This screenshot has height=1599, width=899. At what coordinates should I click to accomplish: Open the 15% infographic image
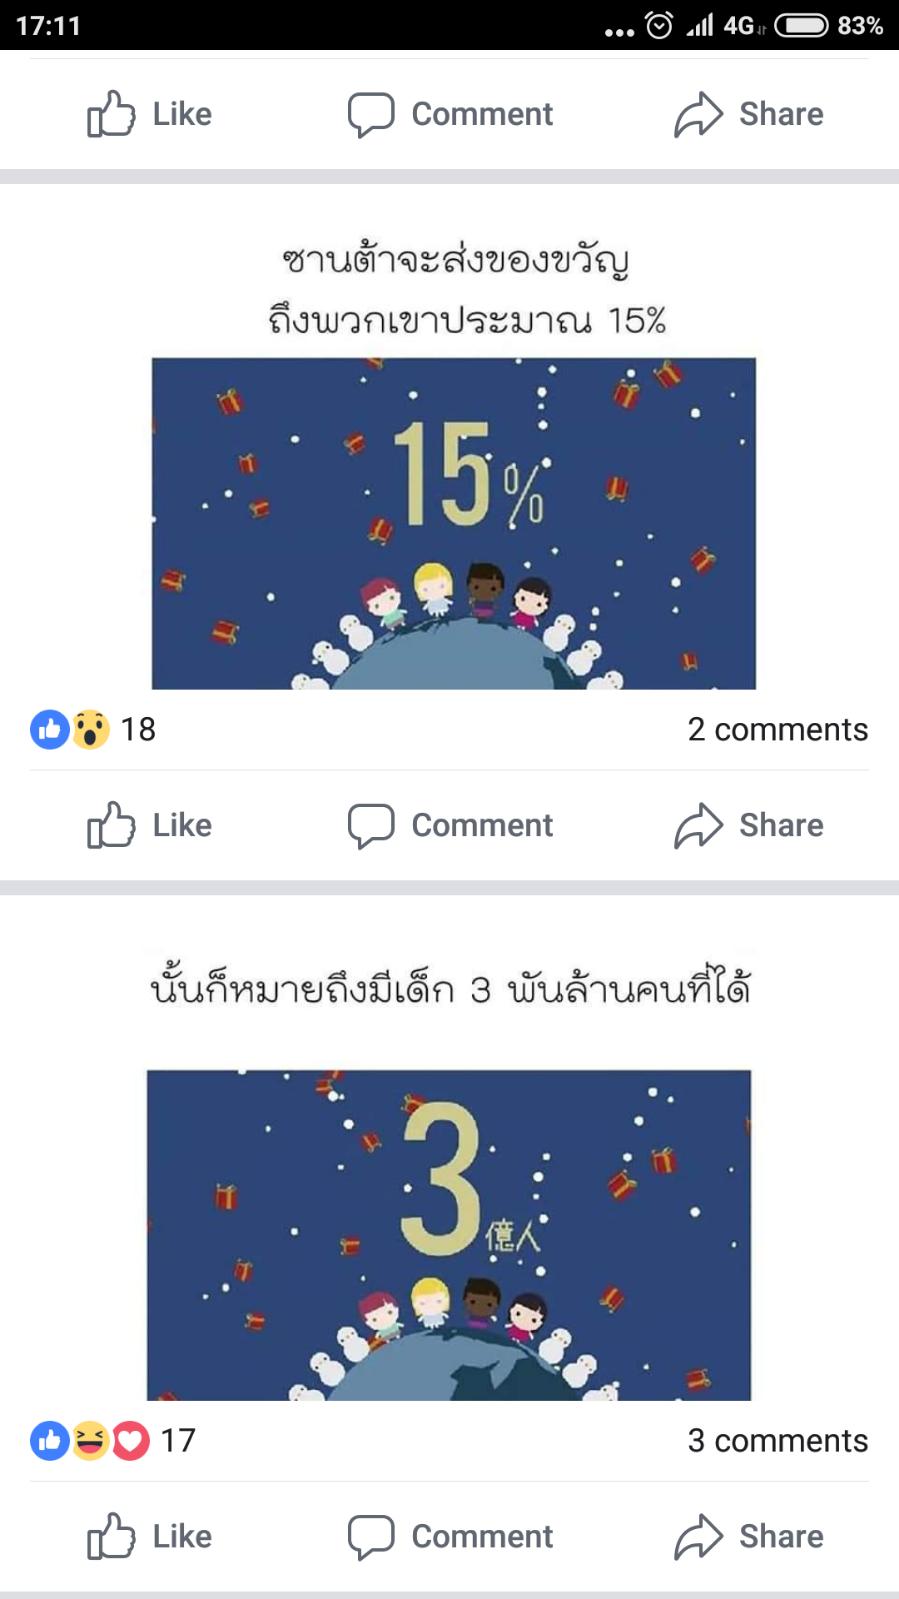click(x=454, y=523)
